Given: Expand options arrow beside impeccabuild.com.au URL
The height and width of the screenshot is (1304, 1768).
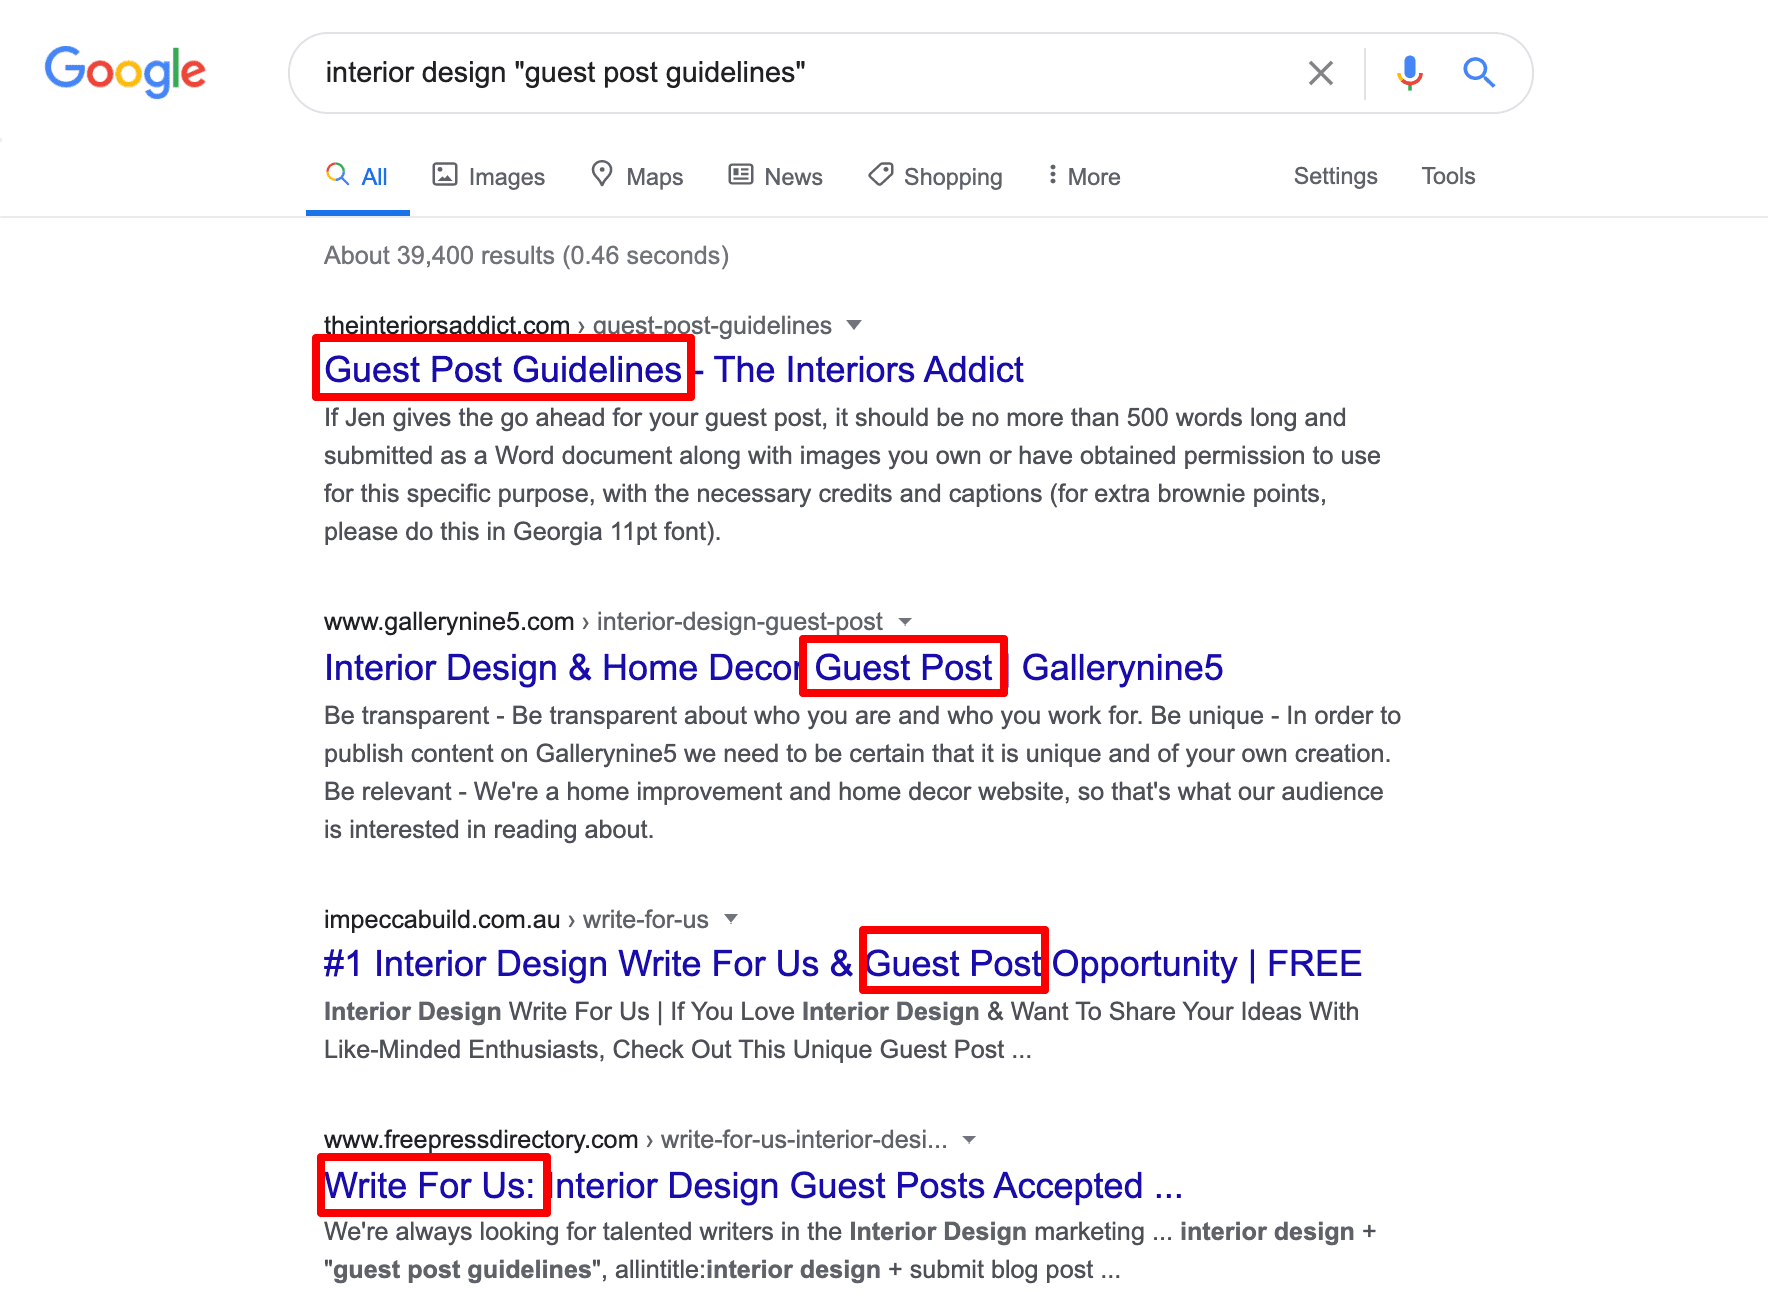Looking at the screenshot, I should pyautogui.click(x=731, y=918).
